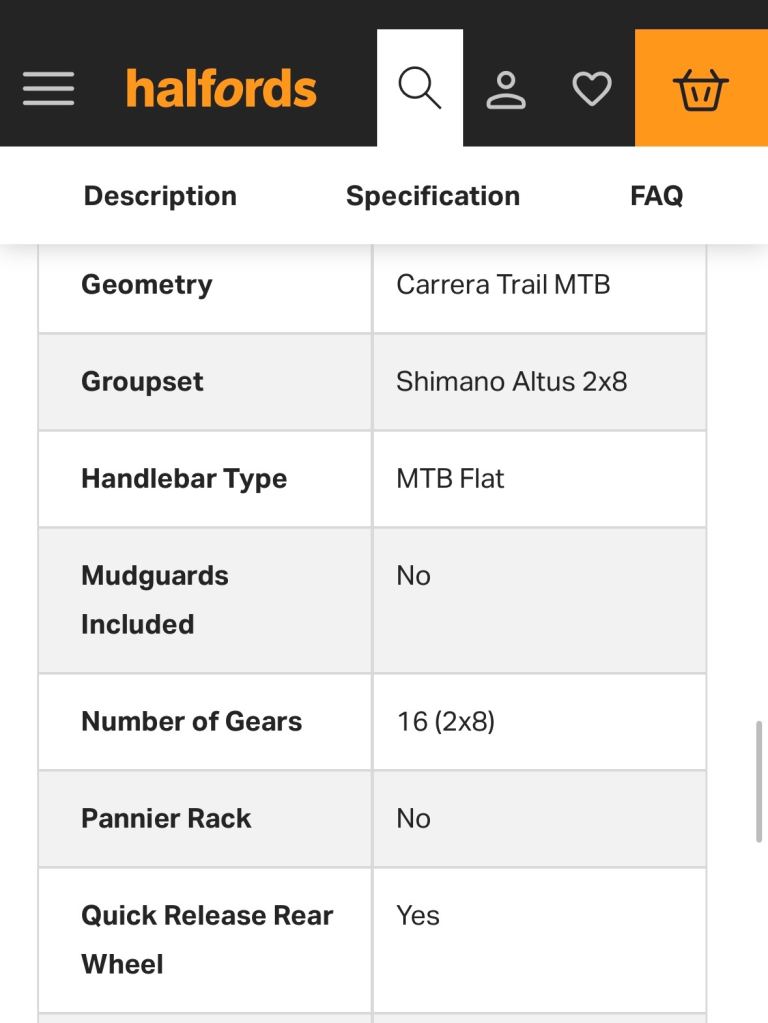Switch to the Description tab

point(159,195)
